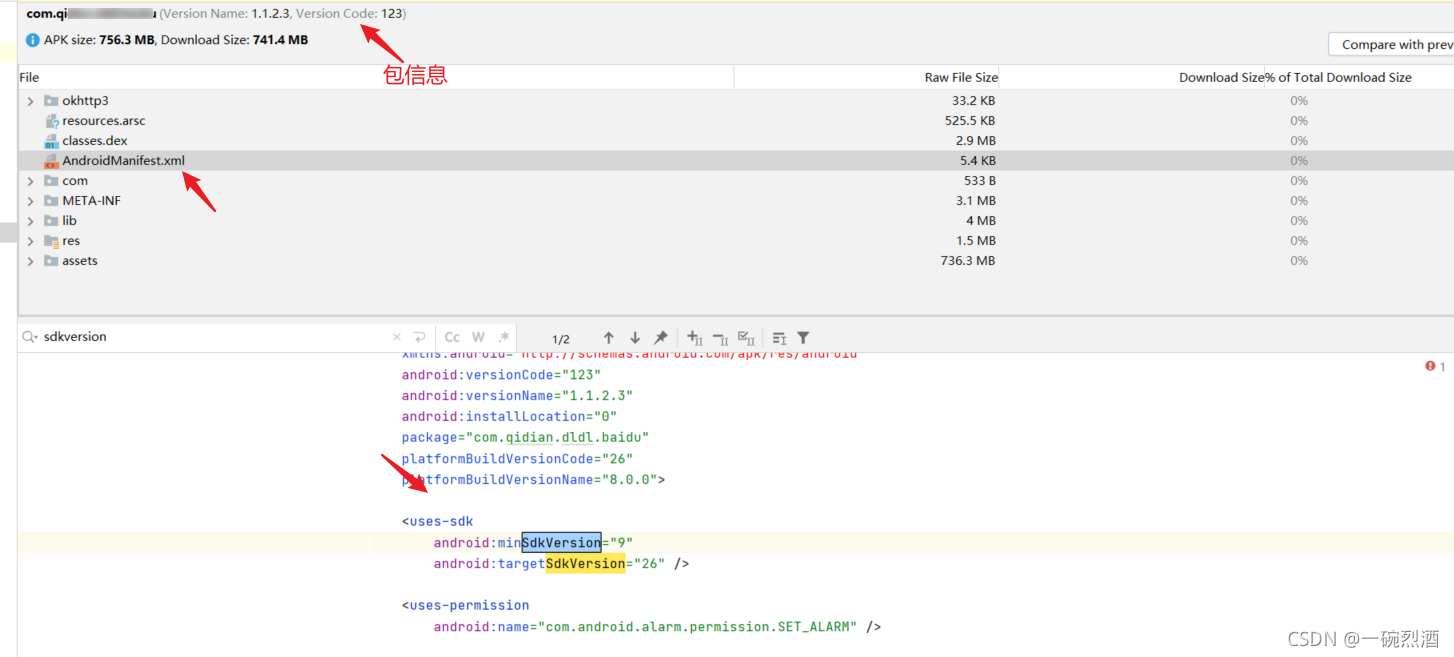Click the classes.dex file icon
This screenshot has width=1454, height=657.
[51, 140]
